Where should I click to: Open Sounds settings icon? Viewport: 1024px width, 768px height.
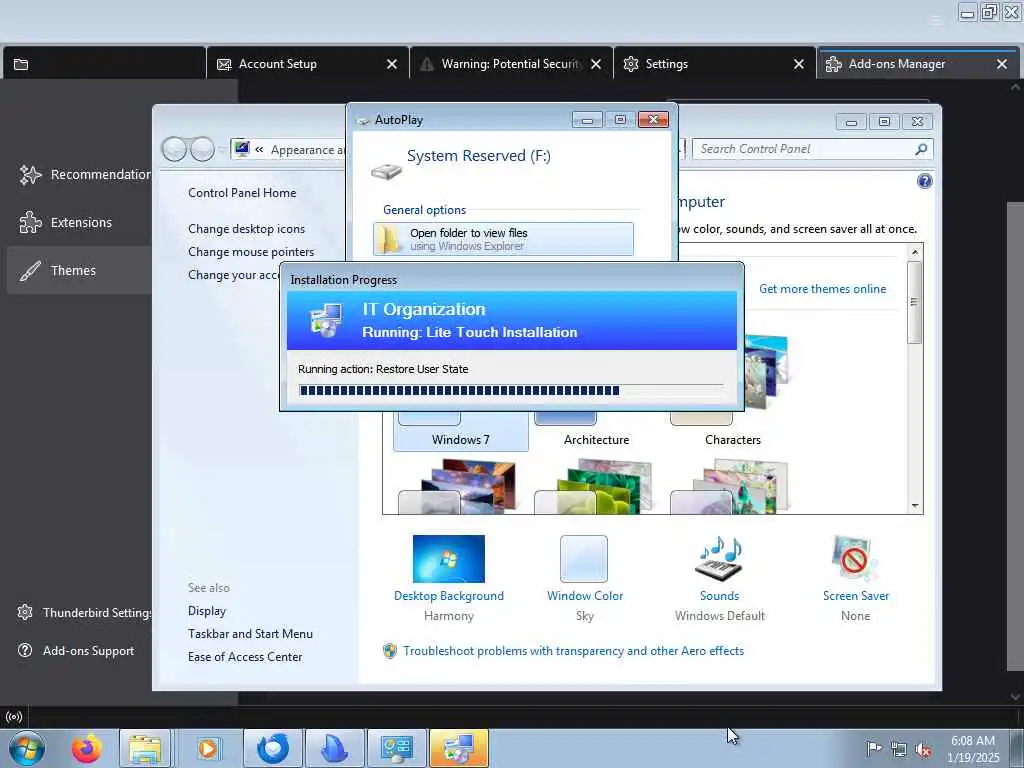tap(719, 559)
